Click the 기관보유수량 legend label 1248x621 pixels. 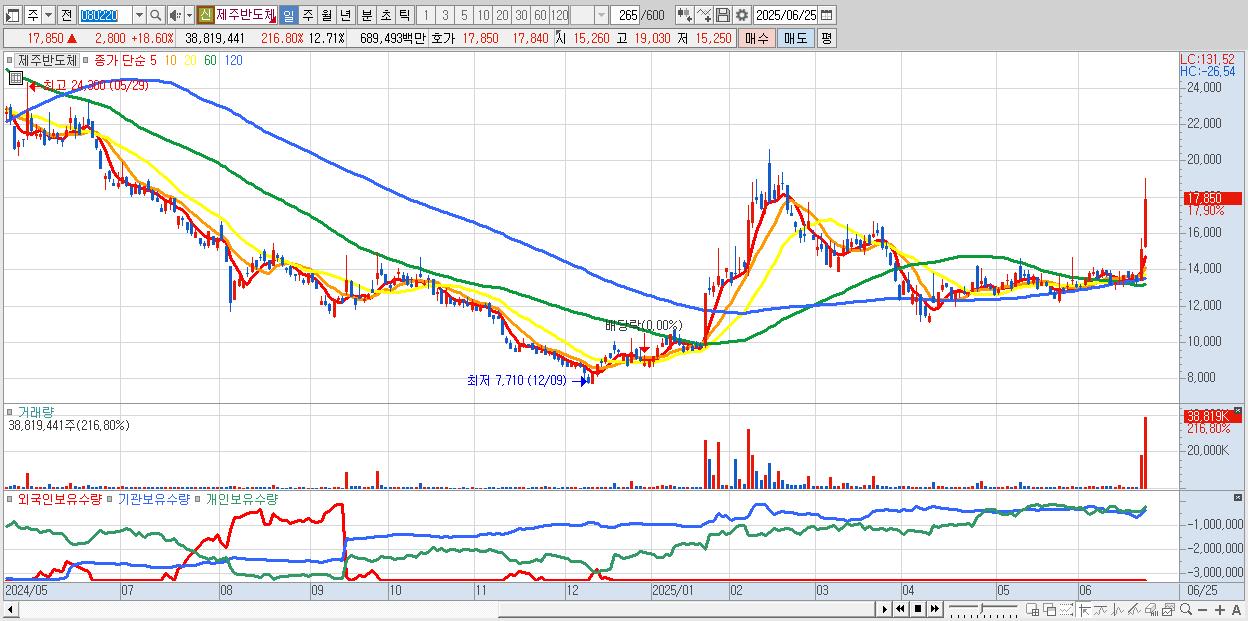[x=154, y=498]
